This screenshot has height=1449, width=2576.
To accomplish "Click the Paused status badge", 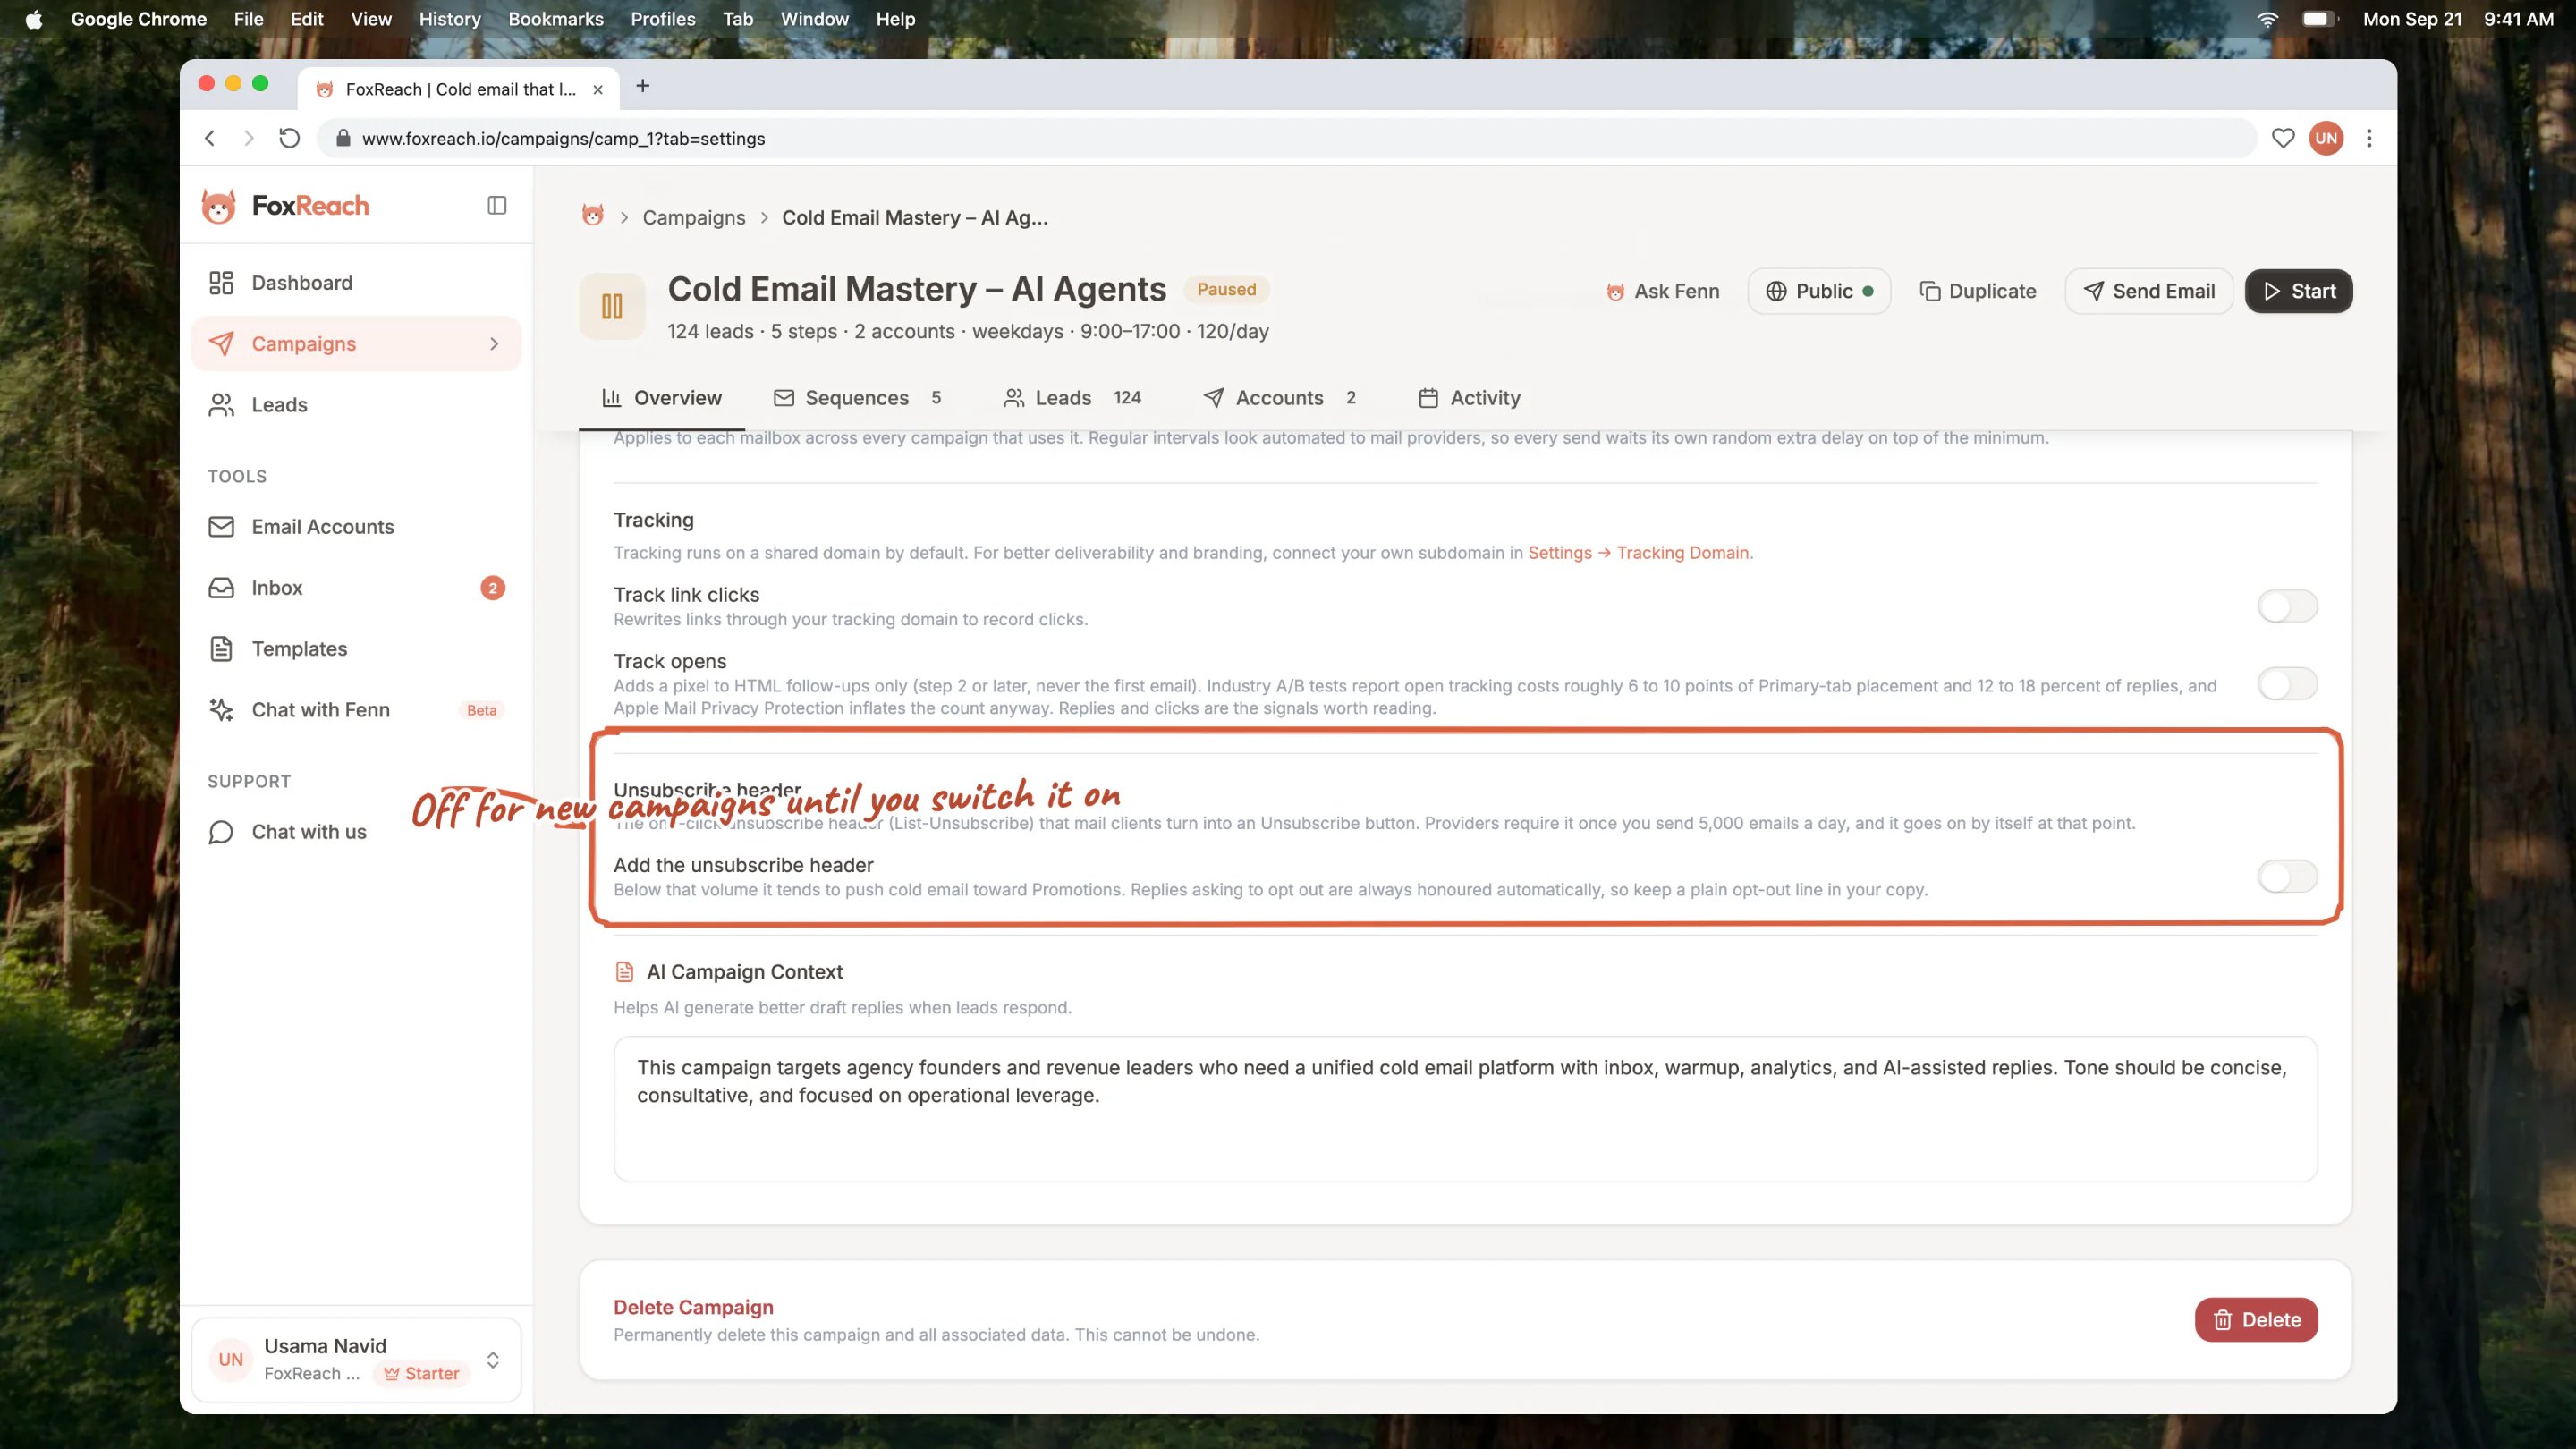I will 1227,290.
